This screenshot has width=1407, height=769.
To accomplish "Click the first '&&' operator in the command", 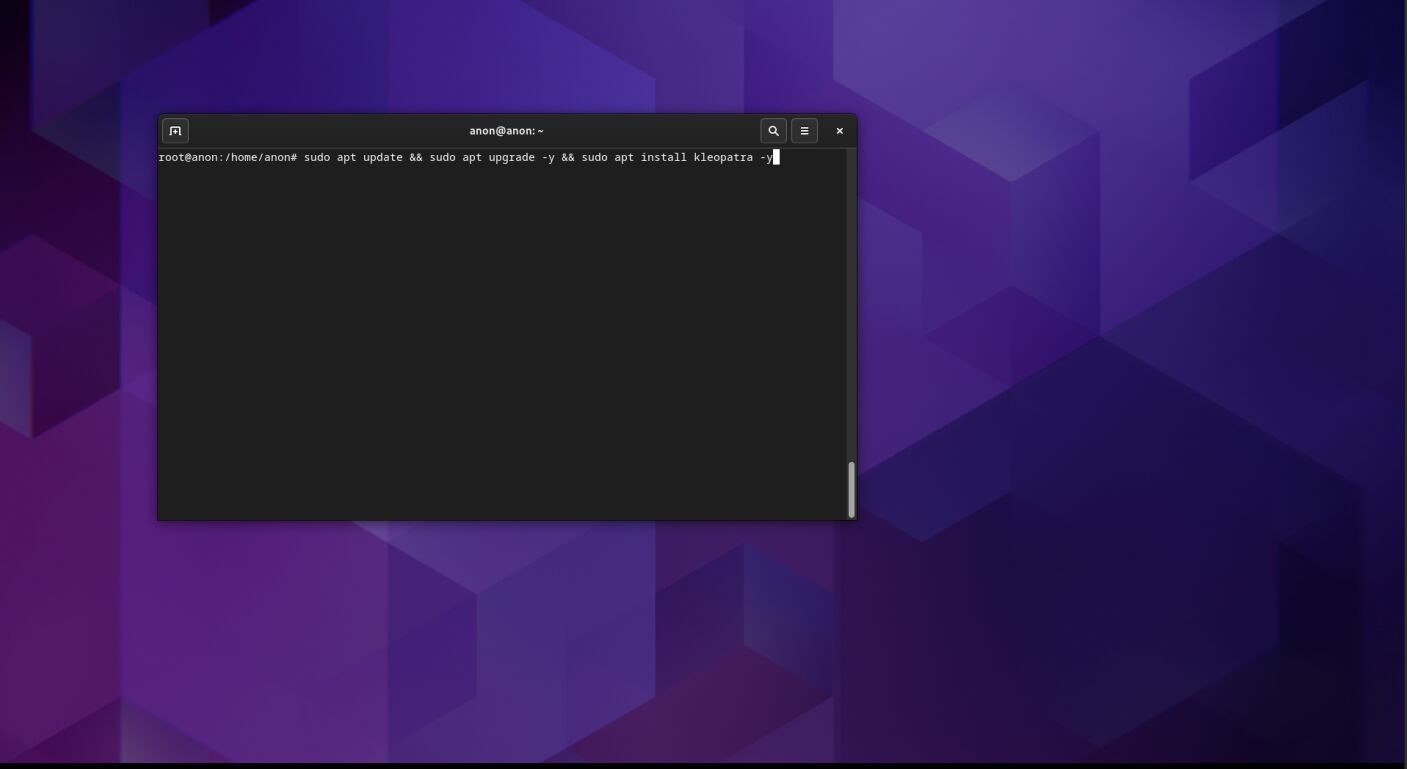I will (x=416, y=158).
